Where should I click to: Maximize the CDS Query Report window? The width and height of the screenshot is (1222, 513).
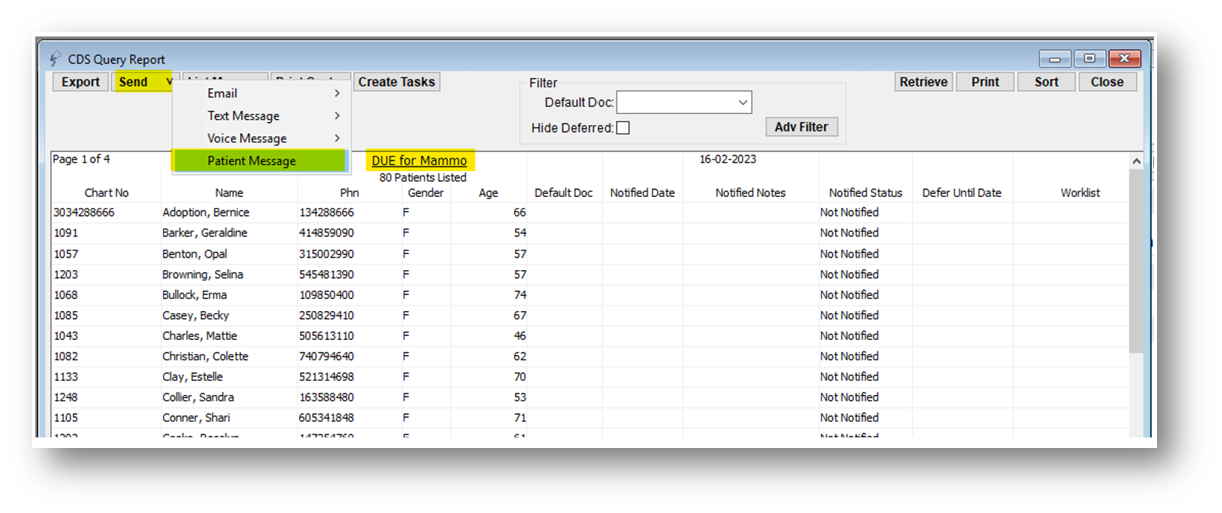pyautogui.click(x=1089, y=59)
